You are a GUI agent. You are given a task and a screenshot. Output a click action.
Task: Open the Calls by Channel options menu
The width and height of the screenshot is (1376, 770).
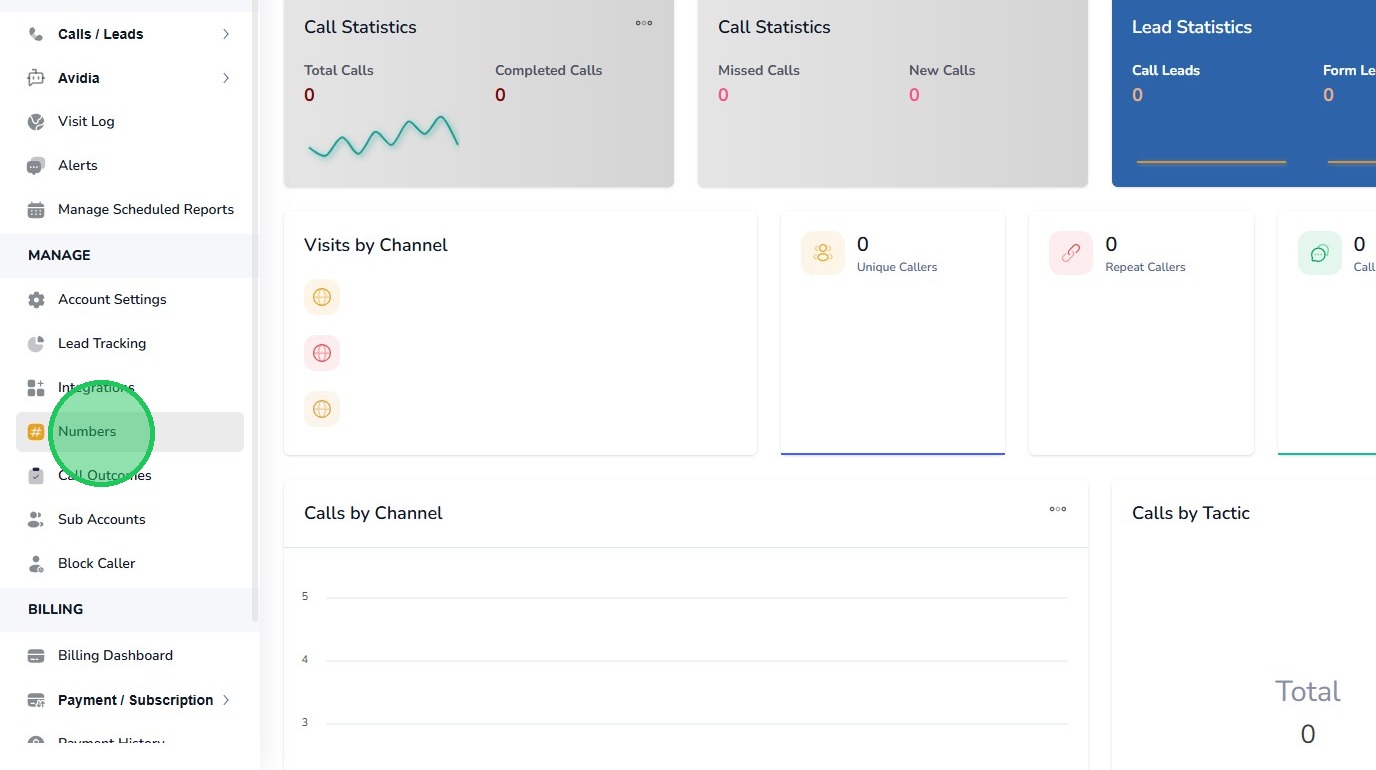[x=1057, y=509]
